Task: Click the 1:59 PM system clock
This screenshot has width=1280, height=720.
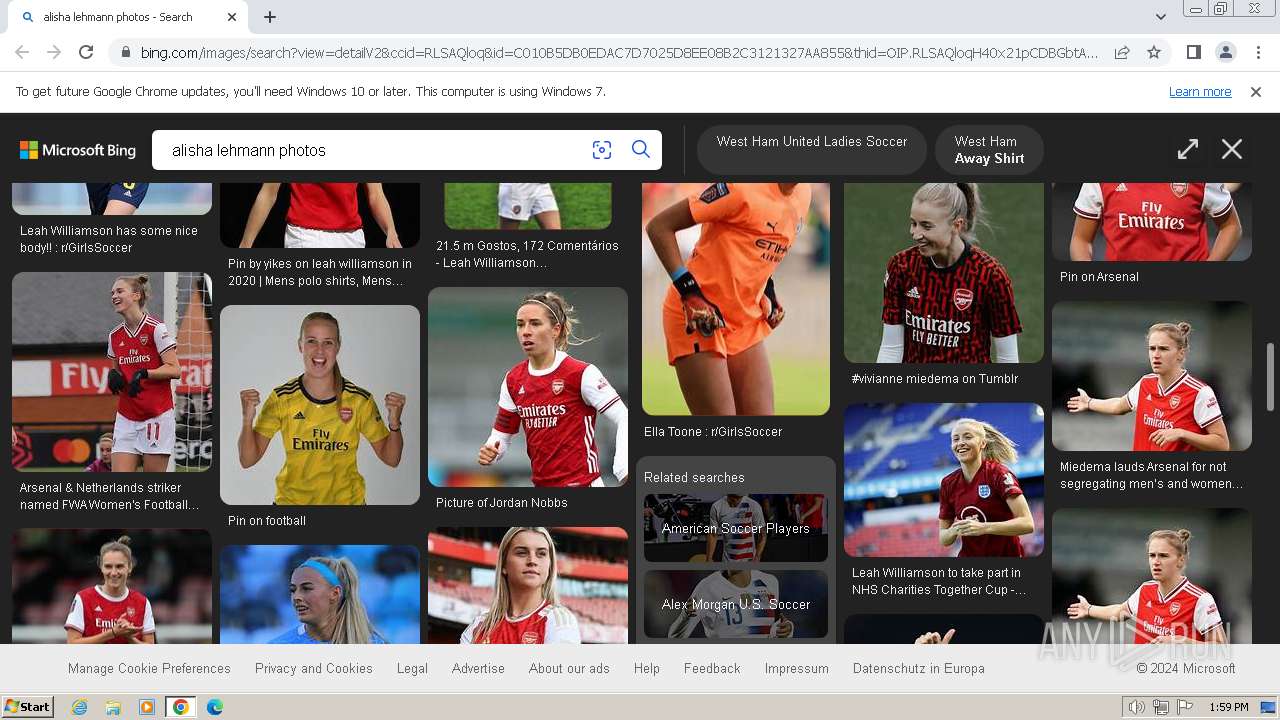Action: point(1229,707)
